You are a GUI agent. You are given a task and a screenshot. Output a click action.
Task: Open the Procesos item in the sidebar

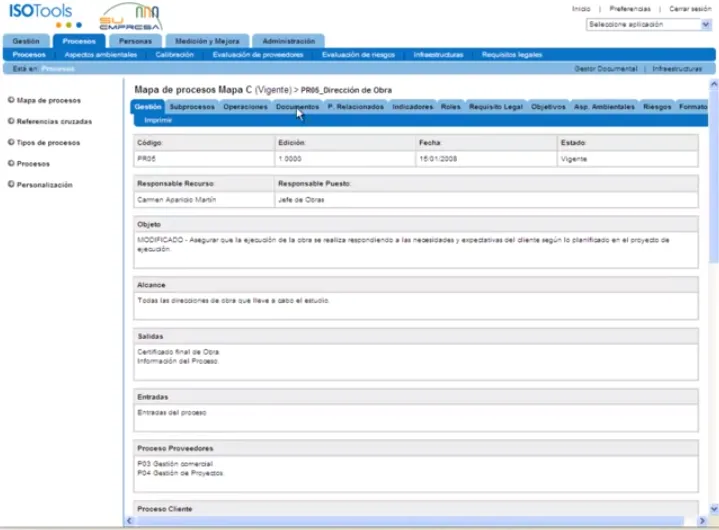pos(33,164)
